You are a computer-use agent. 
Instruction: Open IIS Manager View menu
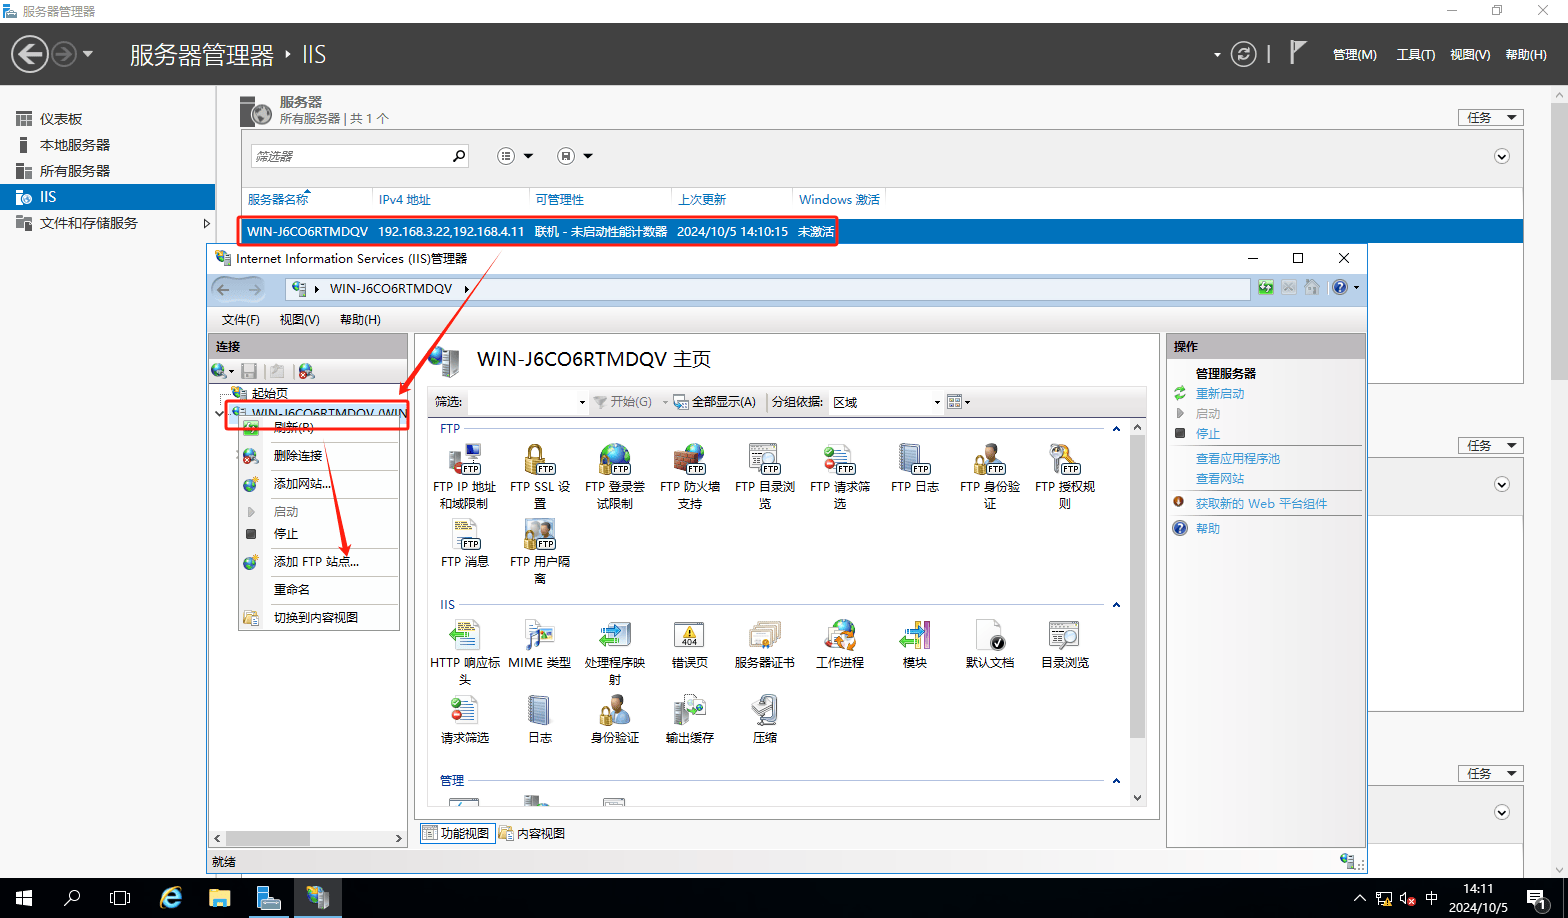[299, 320]
